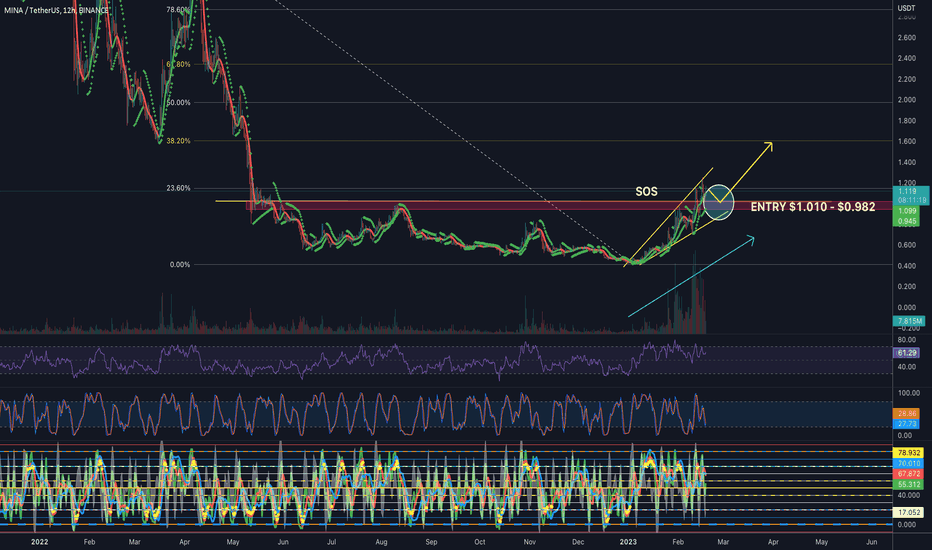Click 0.400 on the price axis
The width and height of the screenshot is (932, 550).
pyautogui.click(x=906, y=266)
